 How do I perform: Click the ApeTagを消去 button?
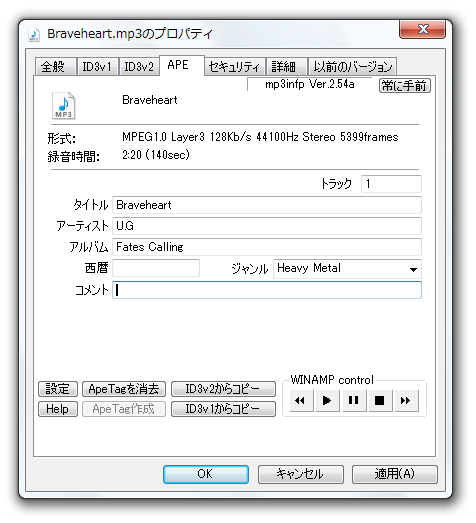tap(124, 389)
